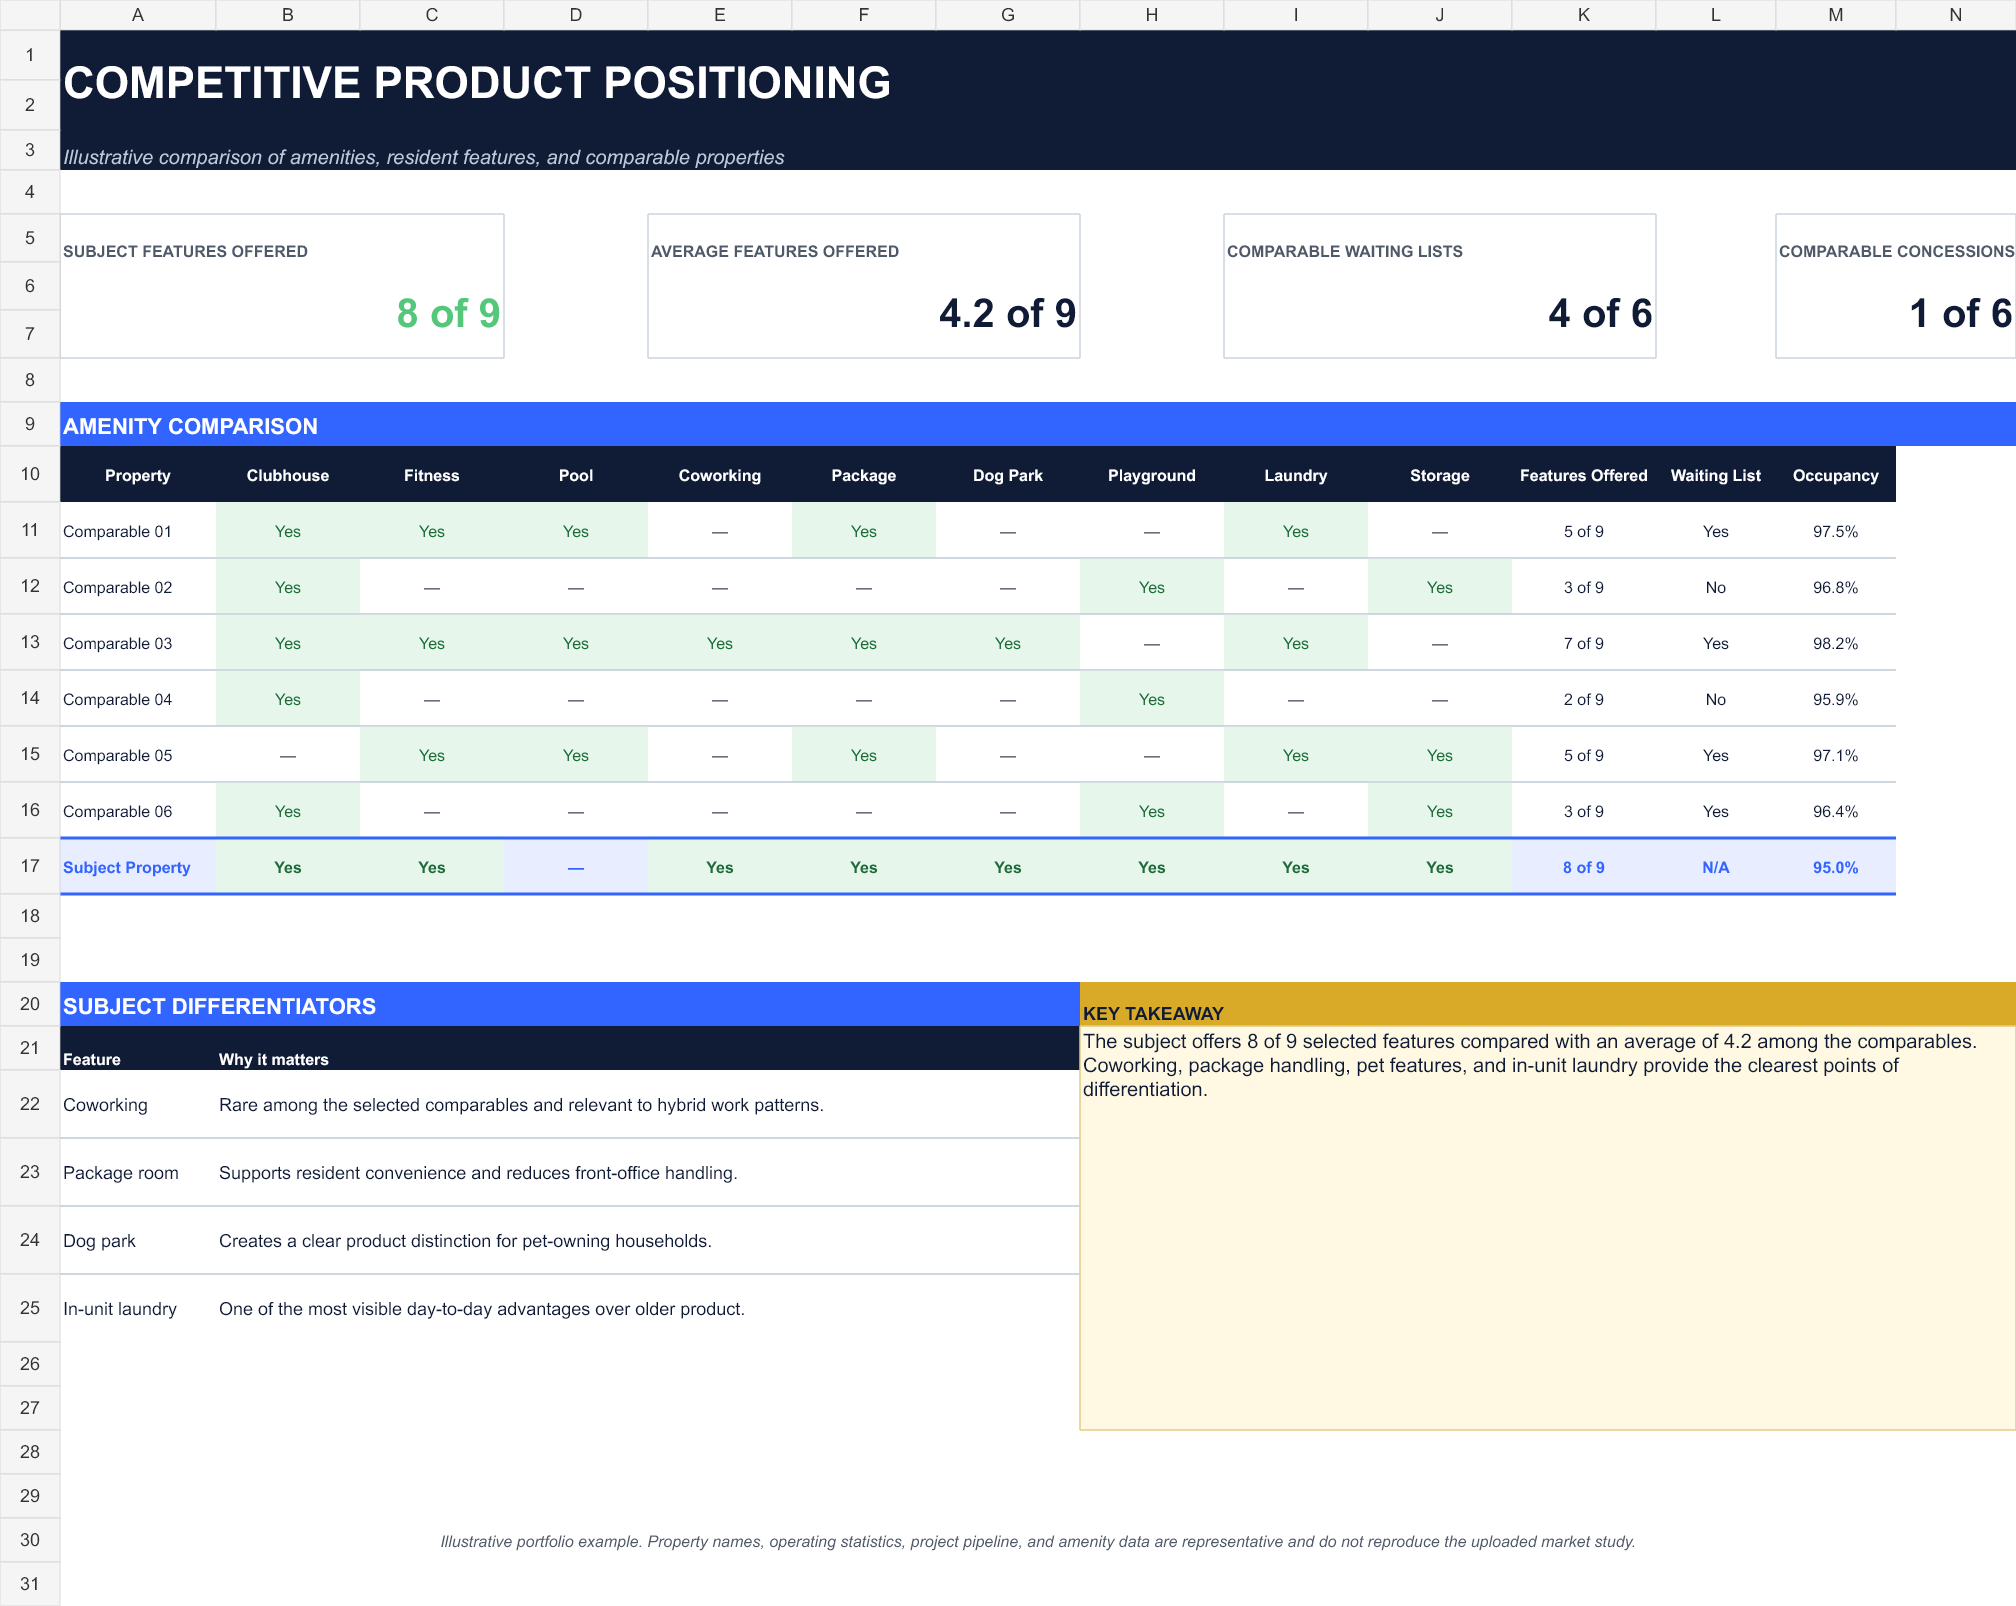Click AVERAGE FEATURES OFFERED label

coord(775,251)
